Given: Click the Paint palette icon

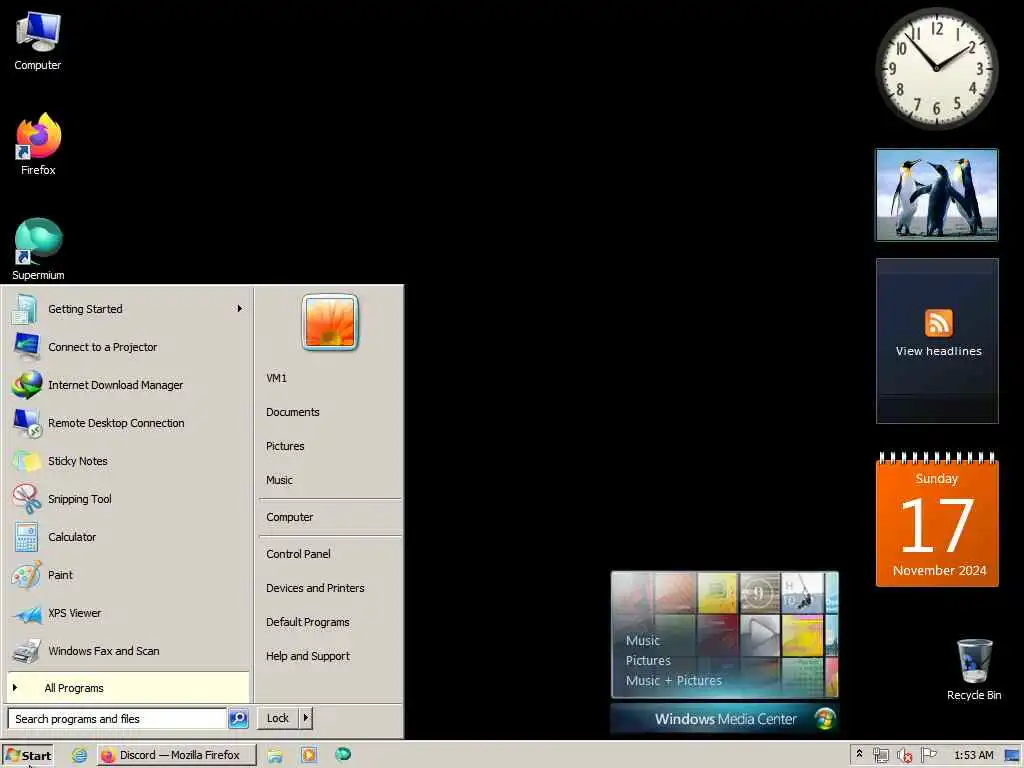Looking at the screenshot, I should coord(27,575).
